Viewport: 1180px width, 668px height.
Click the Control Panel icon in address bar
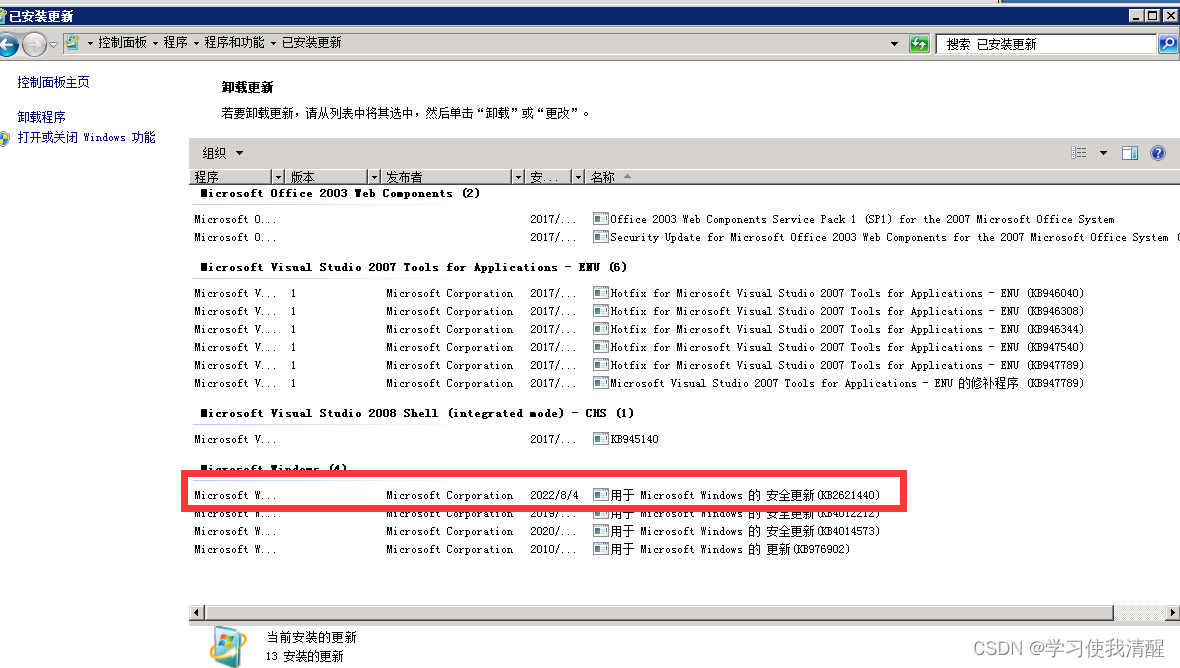[72, 43]
